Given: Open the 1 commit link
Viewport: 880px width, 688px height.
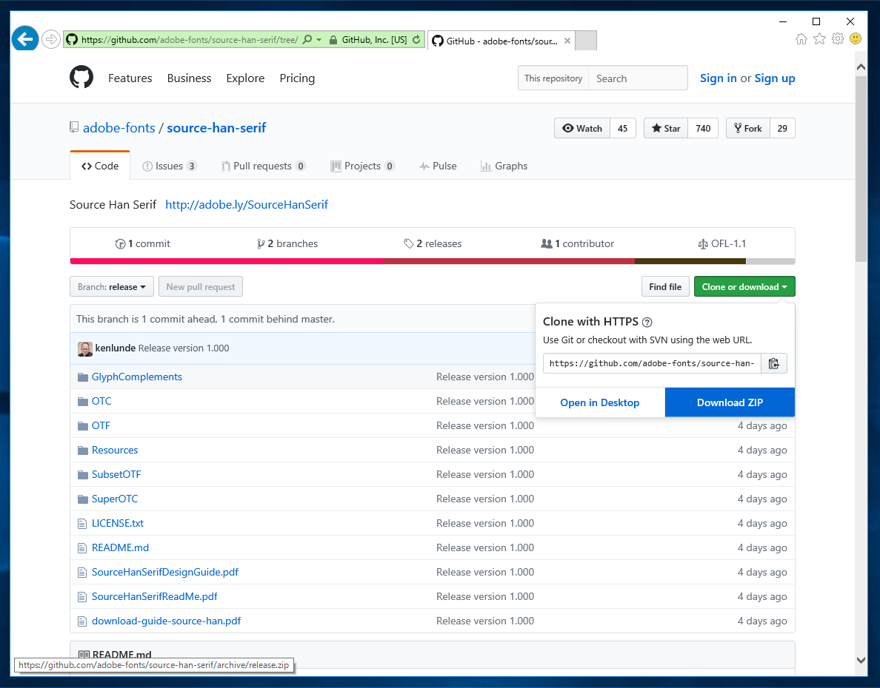Looking at the screenshot, I should pyautogui.click(x=143, y=244).
